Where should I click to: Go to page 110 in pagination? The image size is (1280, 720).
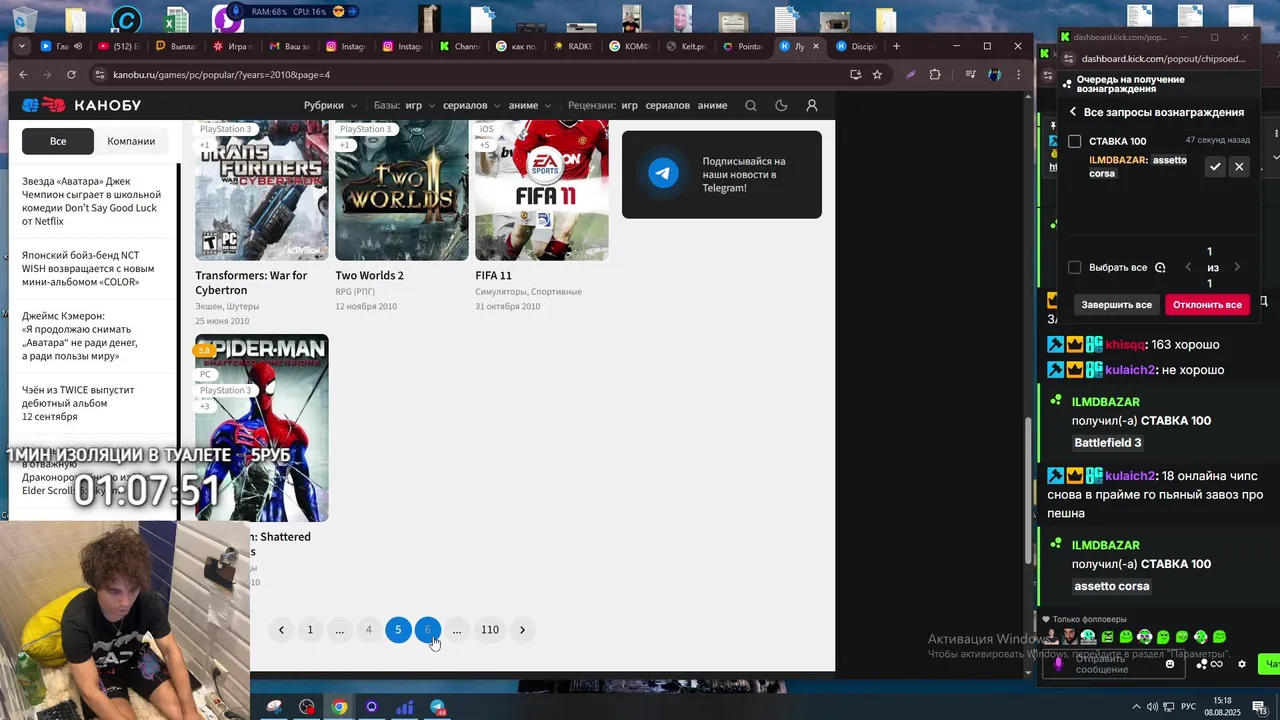pyautogui.click(x=490, y=630)
